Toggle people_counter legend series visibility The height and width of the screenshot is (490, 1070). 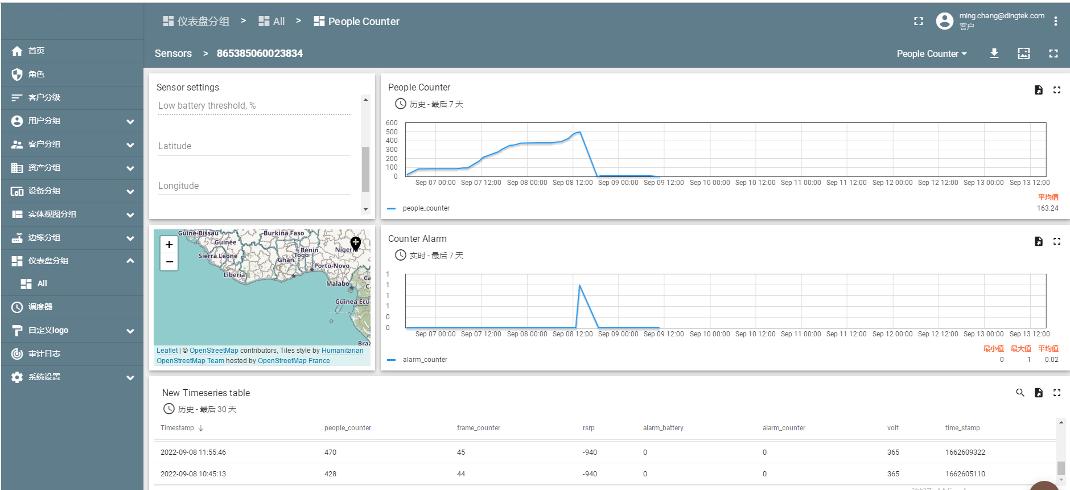tap(425, 208)
